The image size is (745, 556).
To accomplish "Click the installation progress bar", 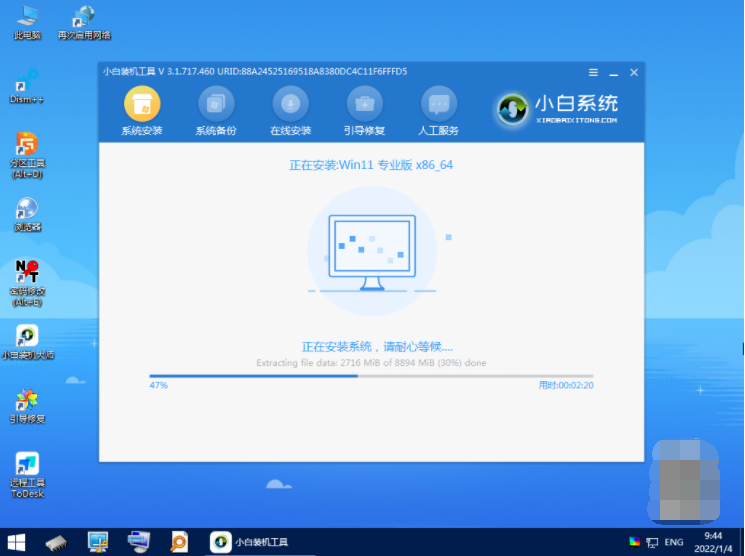I will [371, 376].
